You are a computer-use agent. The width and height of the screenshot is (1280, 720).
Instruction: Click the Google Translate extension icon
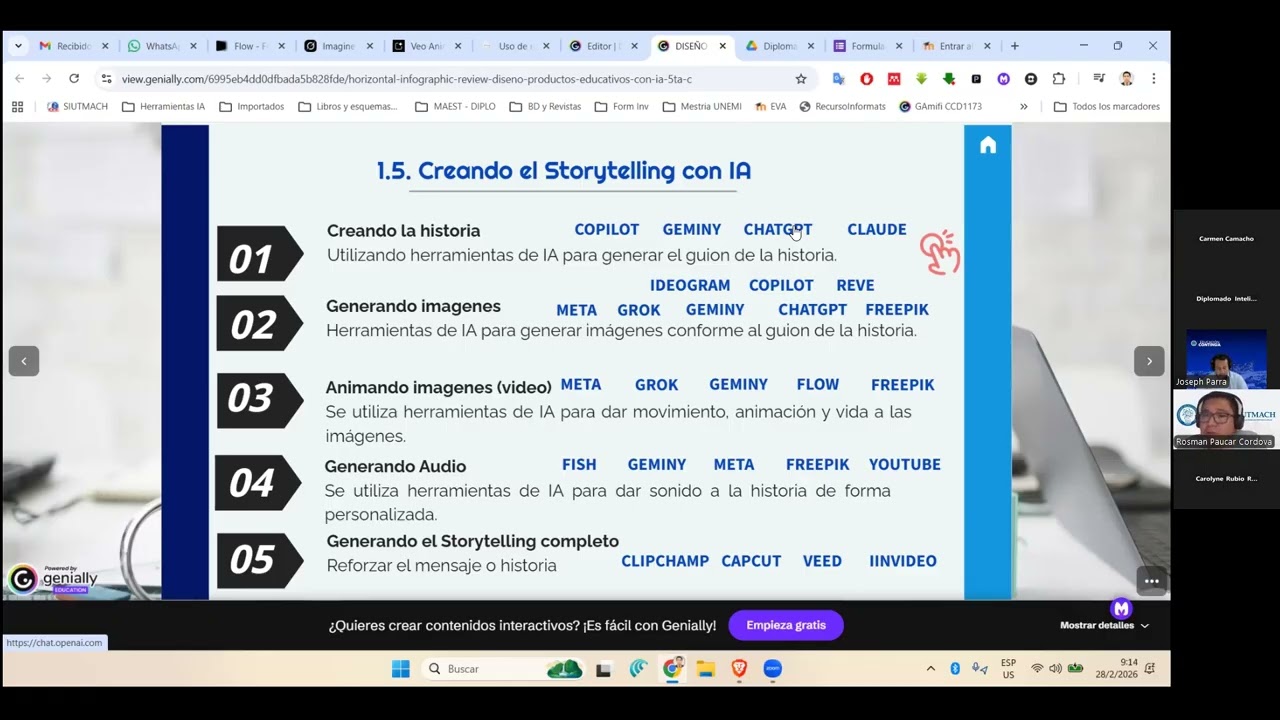[839, 78]
